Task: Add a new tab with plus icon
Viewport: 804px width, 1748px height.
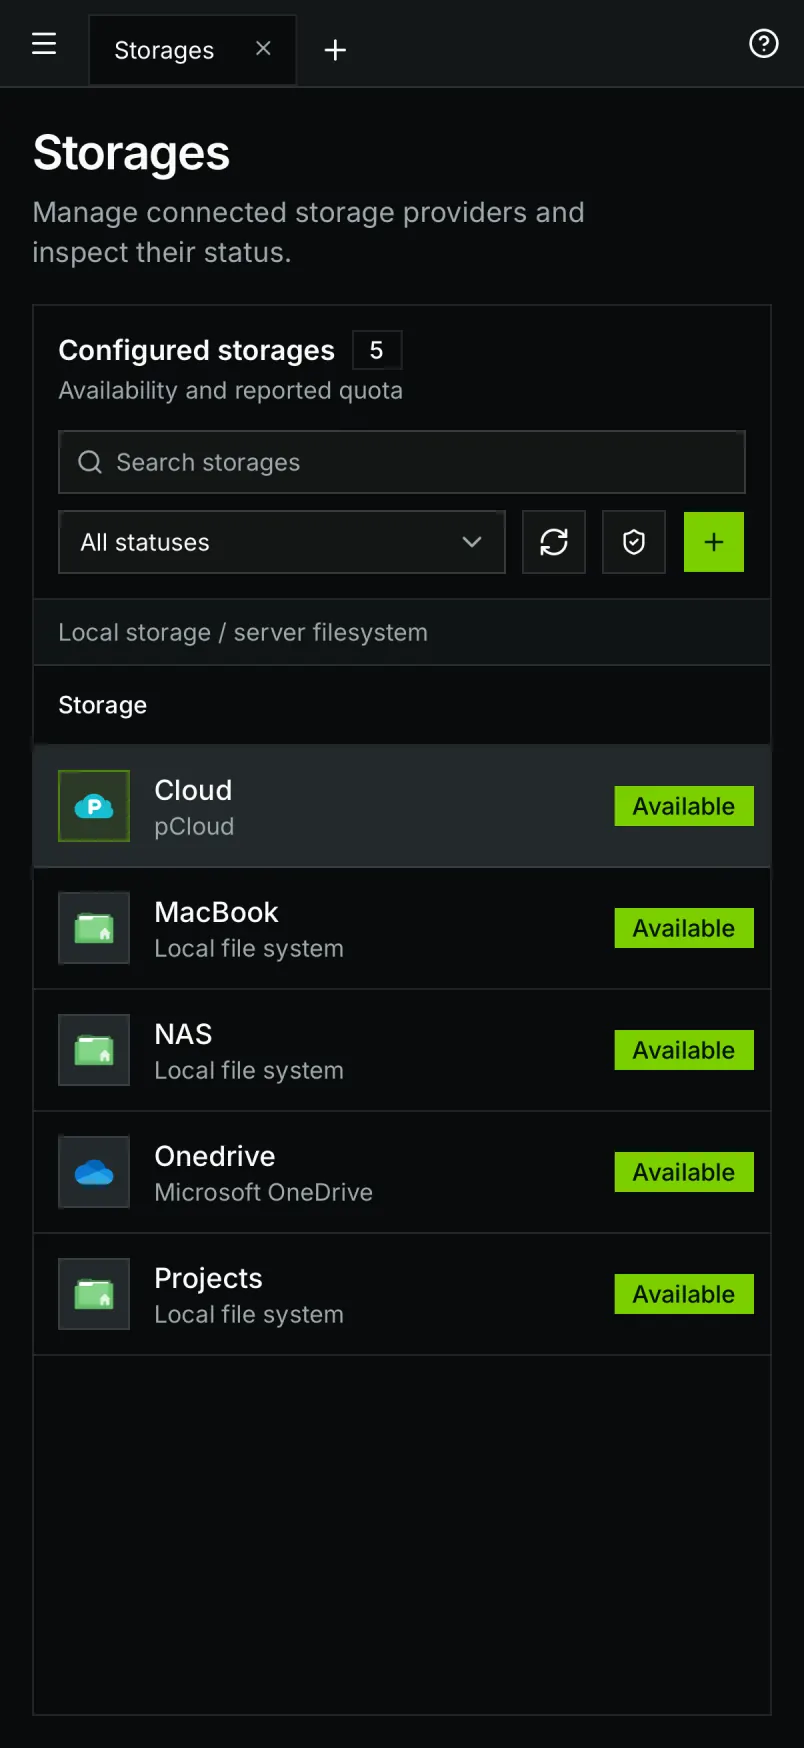Action: click(335, 50)
